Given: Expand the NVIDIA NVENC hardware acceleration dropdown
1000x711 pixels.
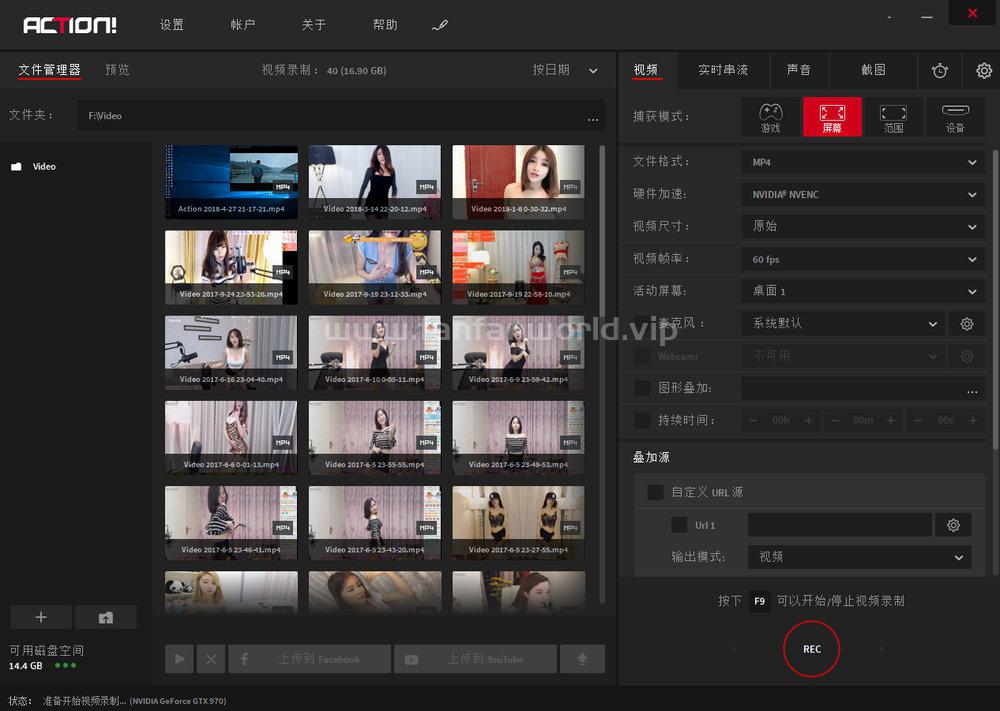Looking at the screenshot, I should click(x=863, y=194).
